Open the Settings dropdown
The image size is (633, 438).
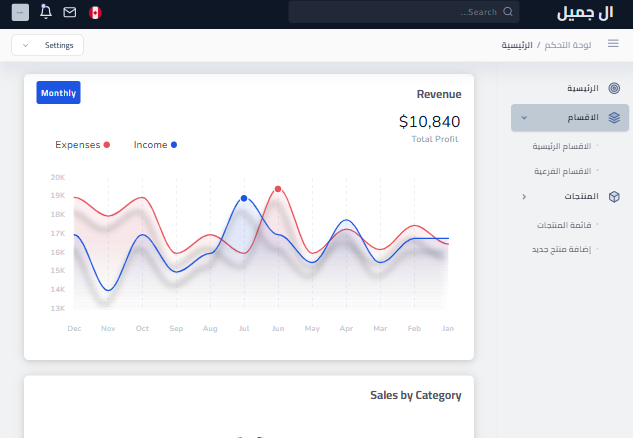pos(48,45)
